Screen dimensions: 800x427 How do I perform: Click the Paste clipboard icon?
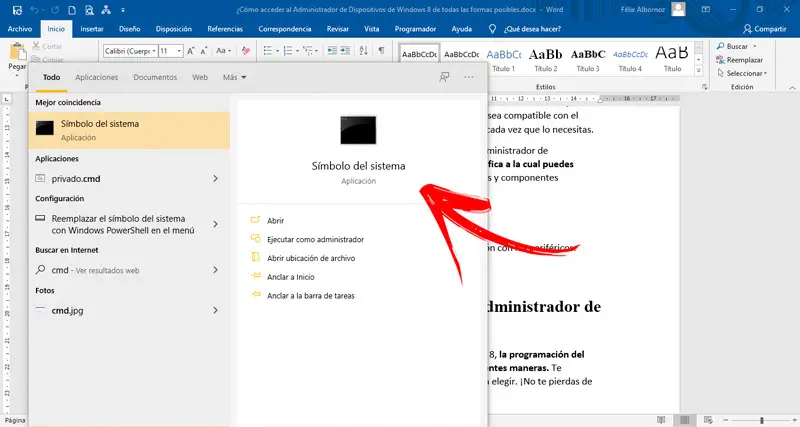[17, 53]
